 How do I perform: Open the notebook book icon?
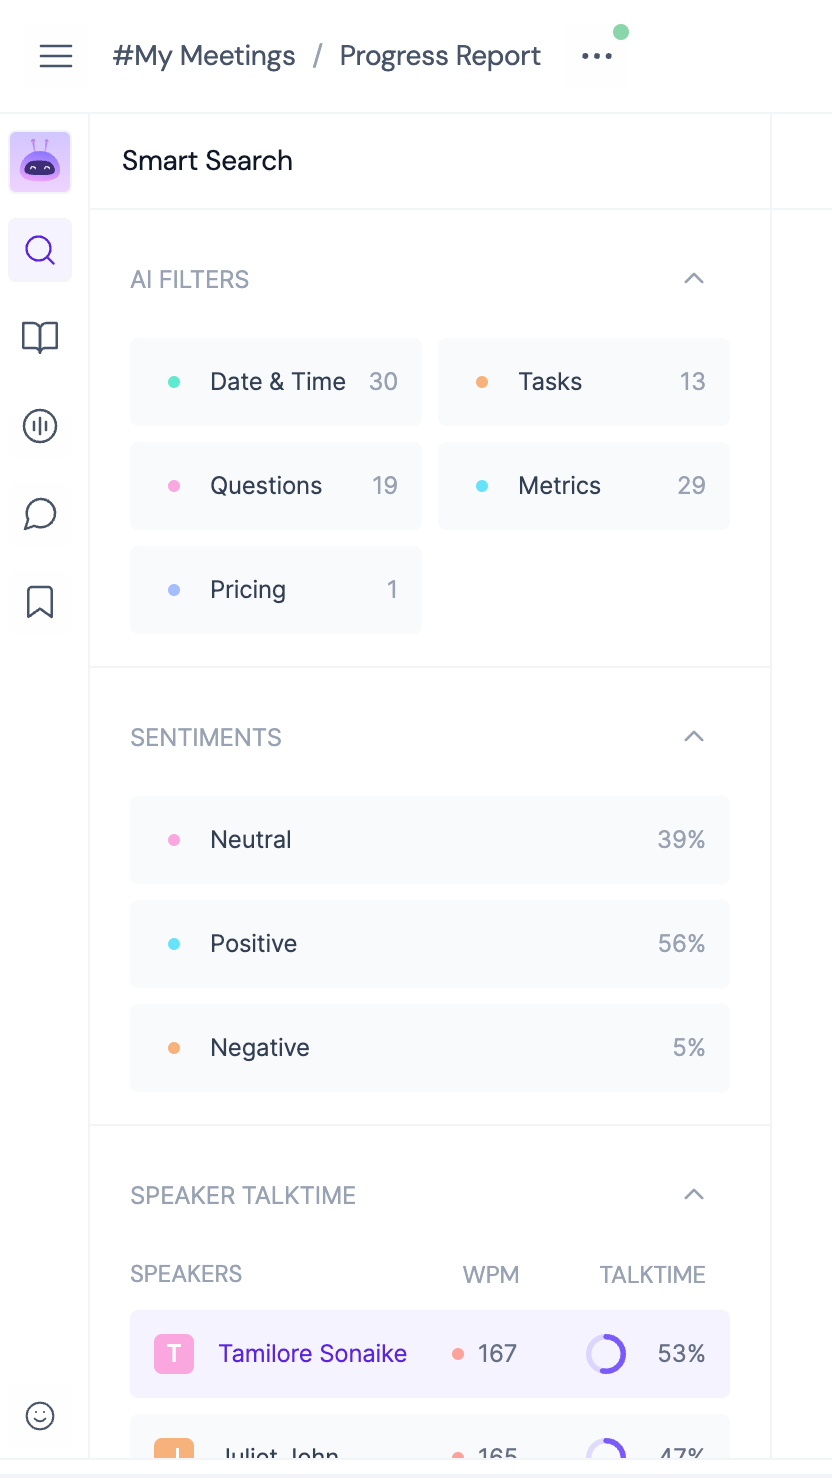pyautogui.click(x=40, y=338)
